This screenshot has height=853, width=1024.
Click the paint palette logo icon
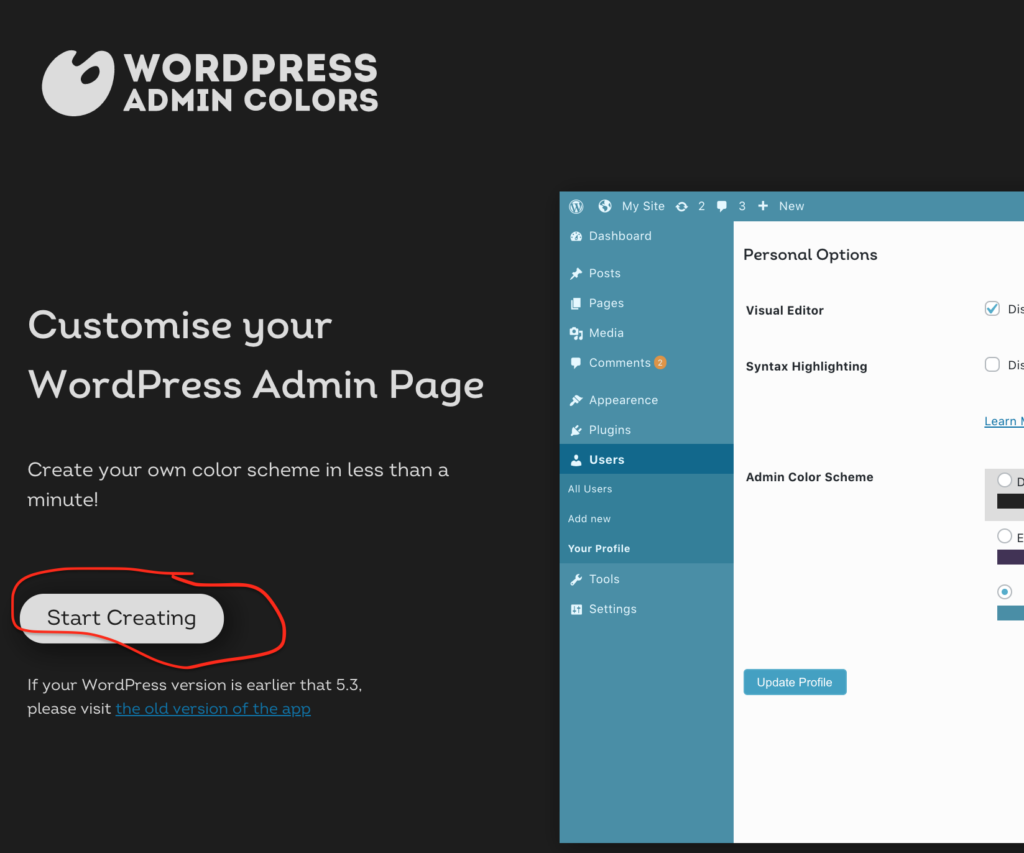(78, 83)
